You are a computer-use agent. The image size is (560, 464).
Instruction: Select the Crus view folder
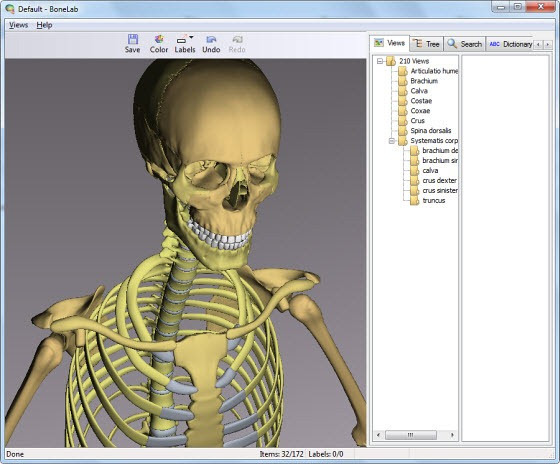[418, 121]
